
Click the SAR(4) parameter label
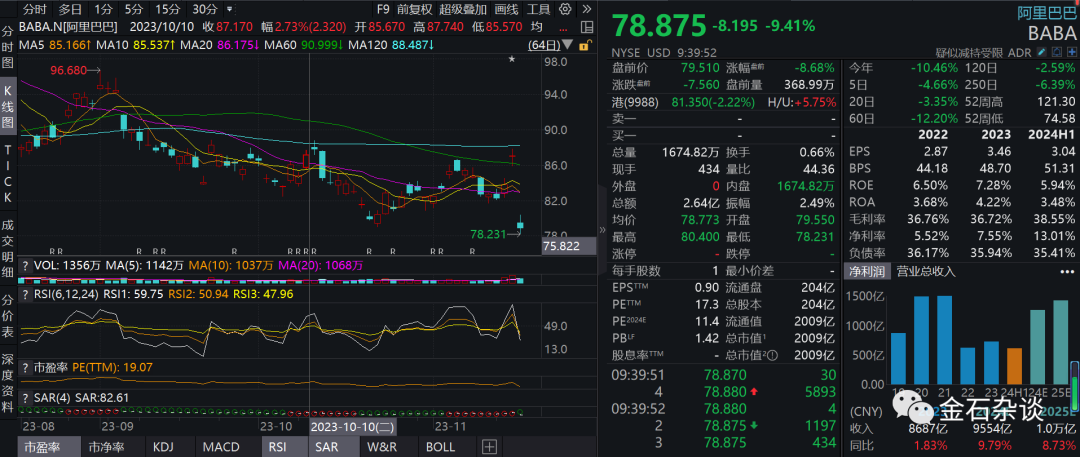click(x=51, y=398)
